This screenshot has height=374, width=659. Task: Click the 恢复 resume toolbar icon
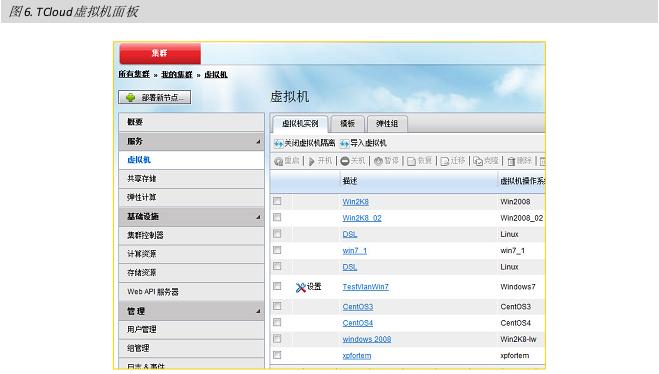(411, 161)
